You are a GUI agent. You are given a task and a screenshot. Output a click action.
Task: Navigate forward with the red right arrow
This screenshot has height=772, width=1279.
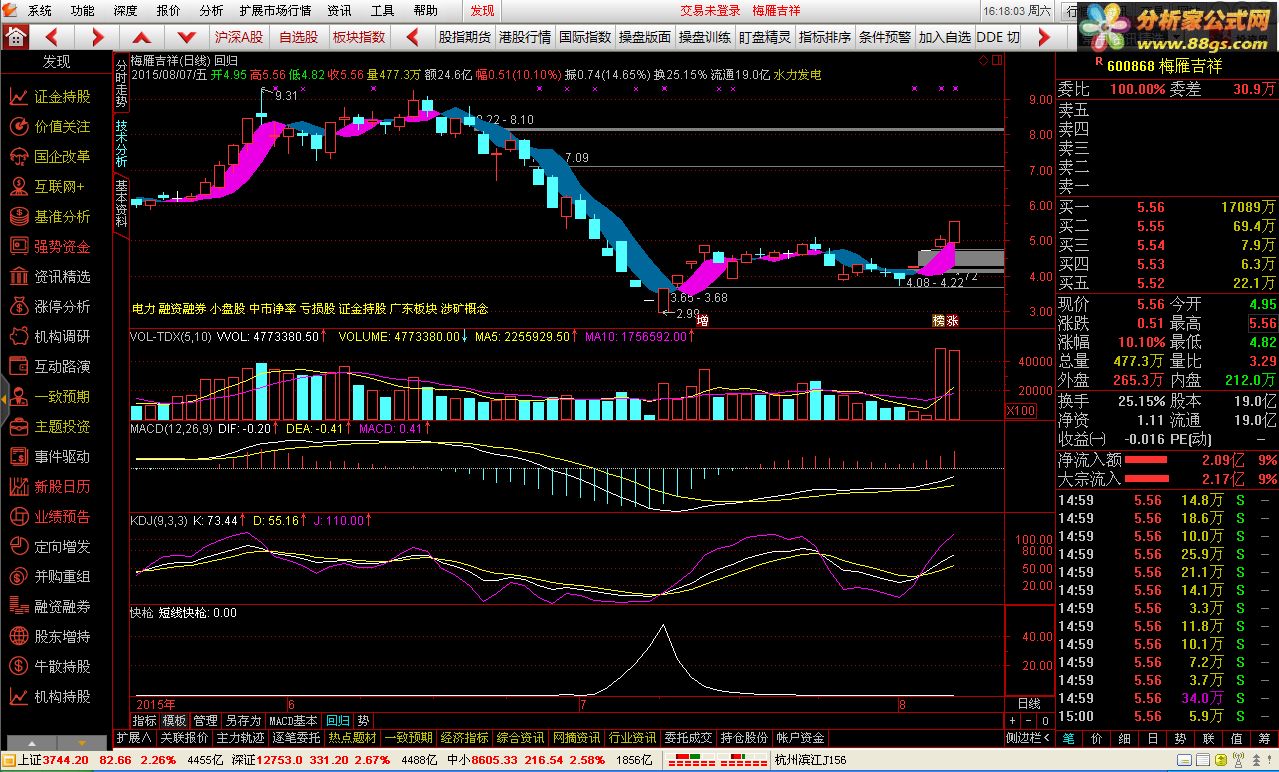click(x=97, y=37)
